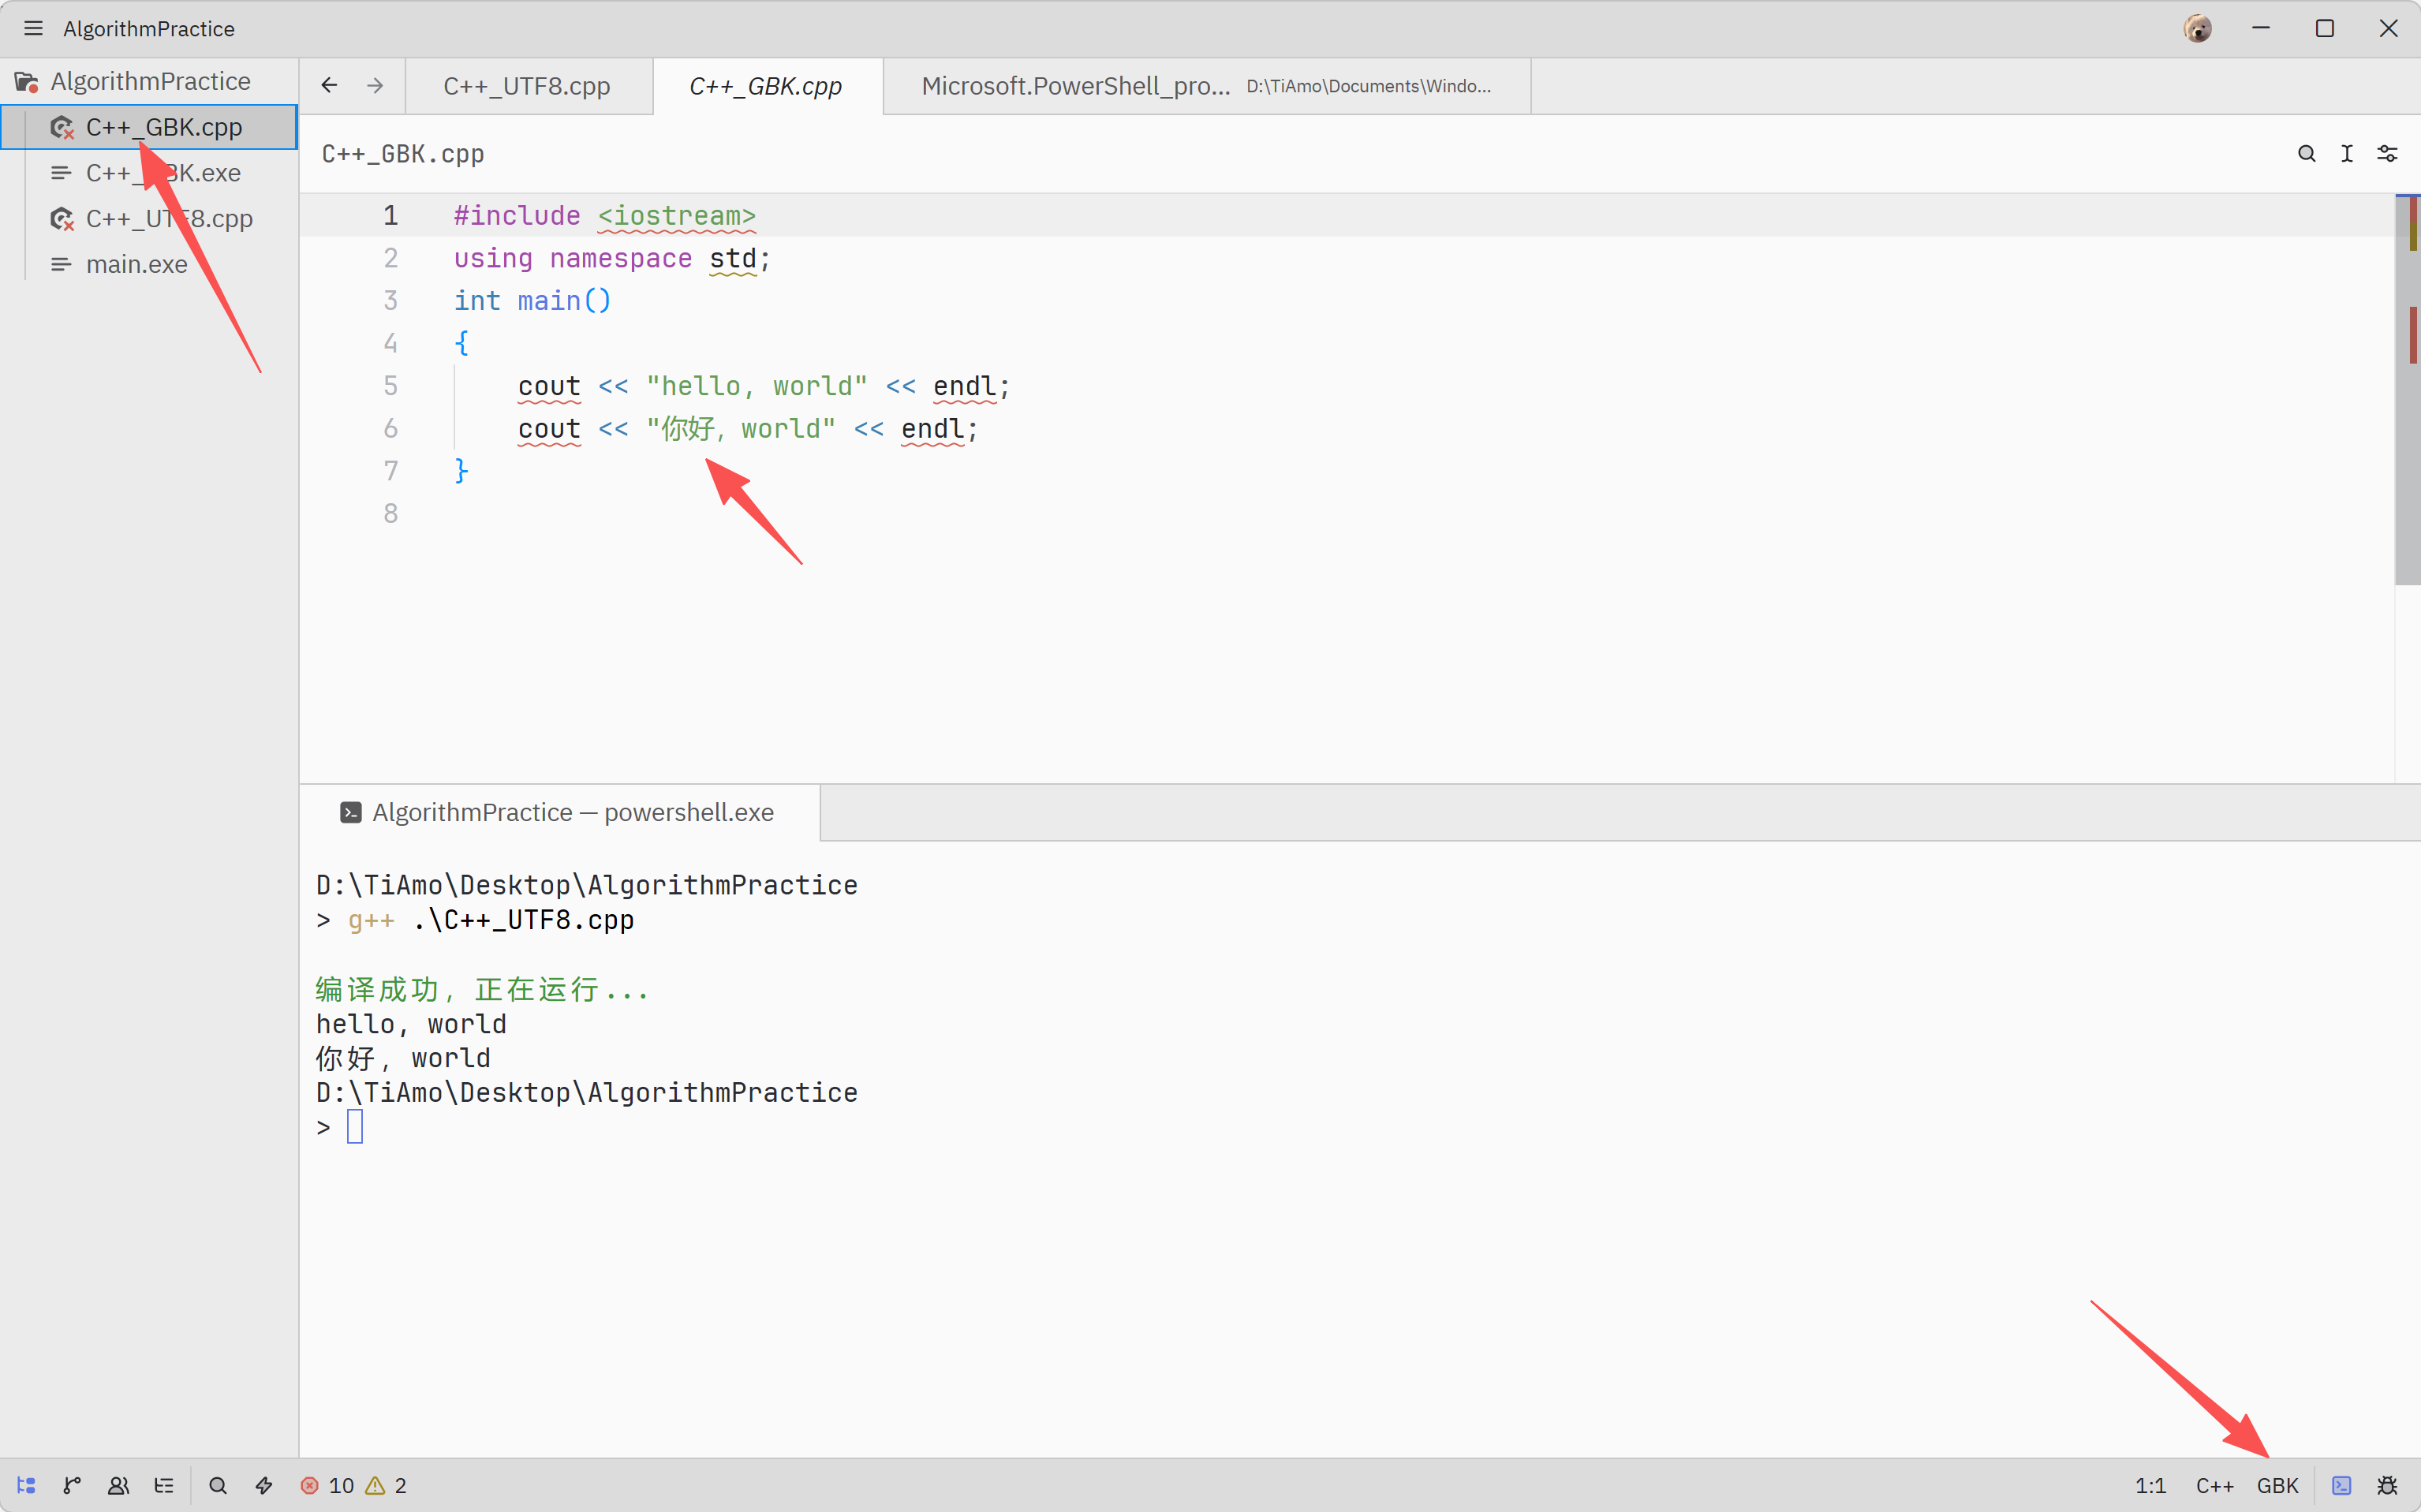Toggle the terminal panel icon

(2341, 1485)
